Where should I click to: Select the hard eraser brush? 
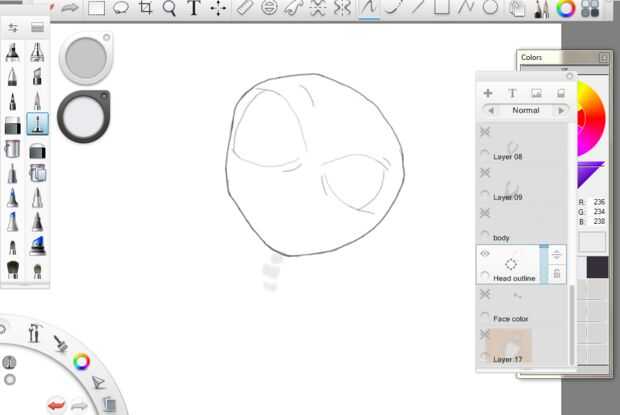click(x=13, y=125)
